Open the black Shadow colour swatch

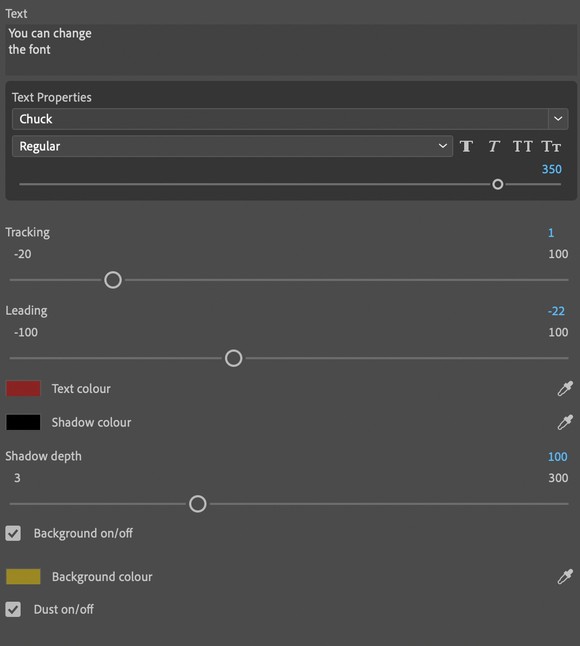(23, 422)
